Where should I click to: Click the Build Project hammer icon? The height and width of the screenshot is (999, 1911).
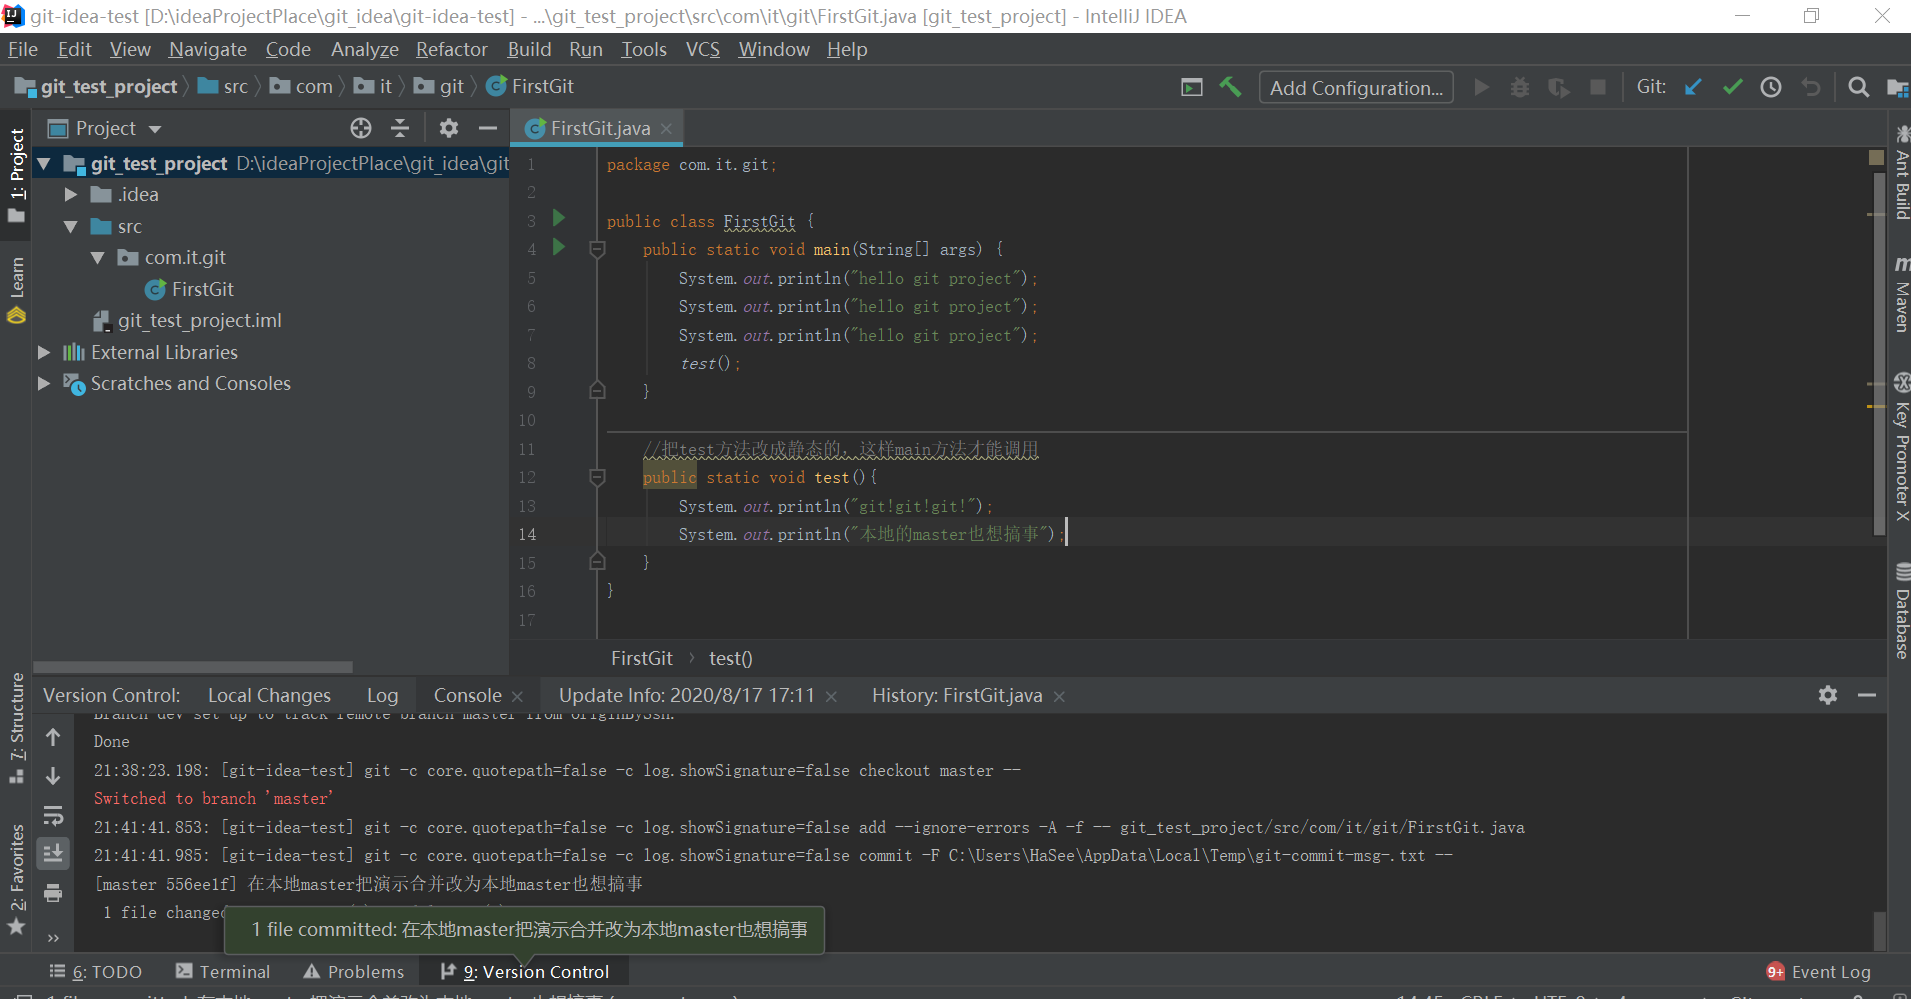1230,87
